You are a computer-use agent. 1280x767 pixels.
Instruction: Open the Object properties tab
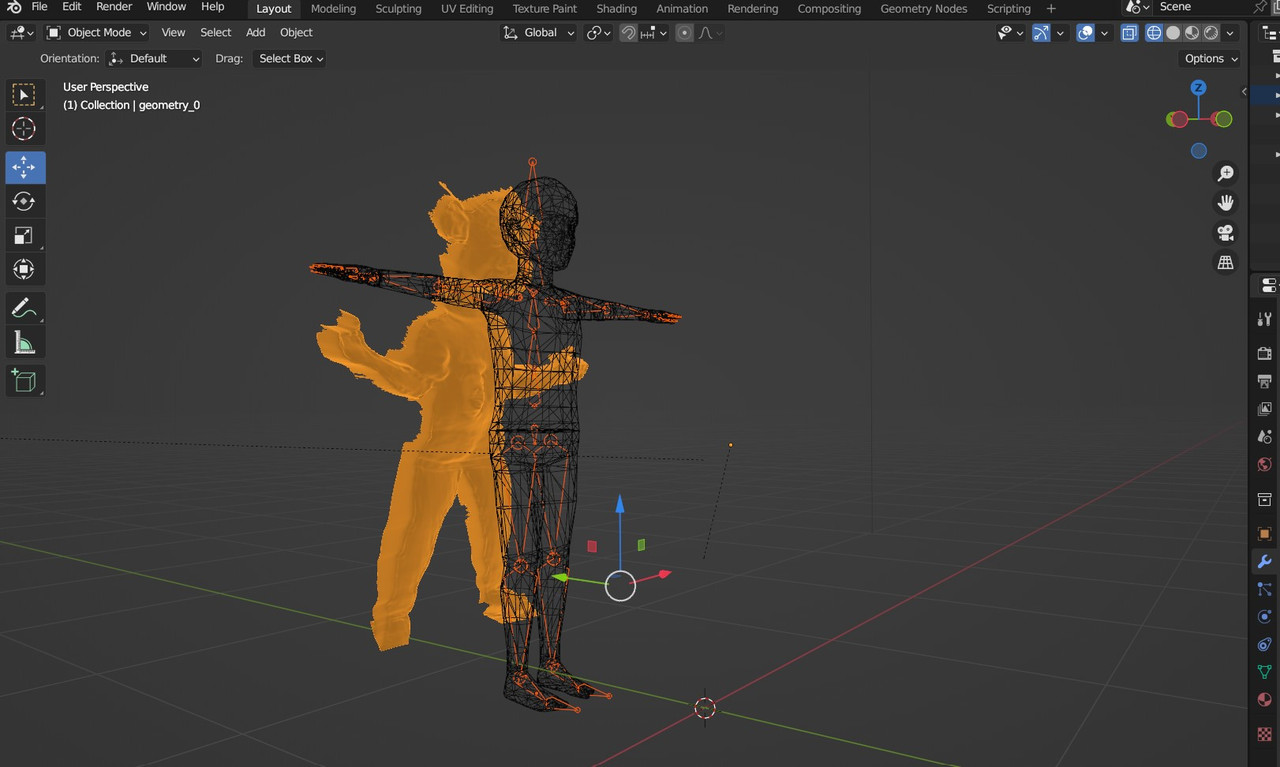point(1265,534)
